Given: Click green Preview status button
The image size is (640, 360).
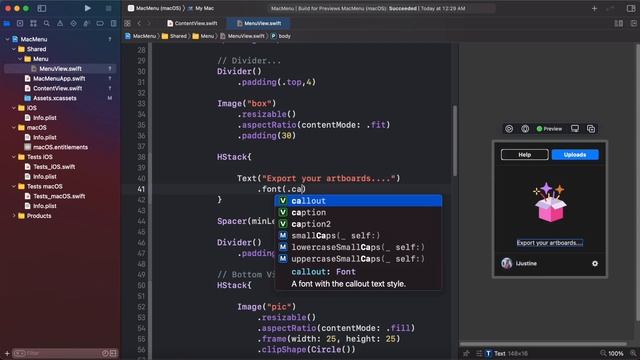Looking at the screenshot, I should [549, 129].
